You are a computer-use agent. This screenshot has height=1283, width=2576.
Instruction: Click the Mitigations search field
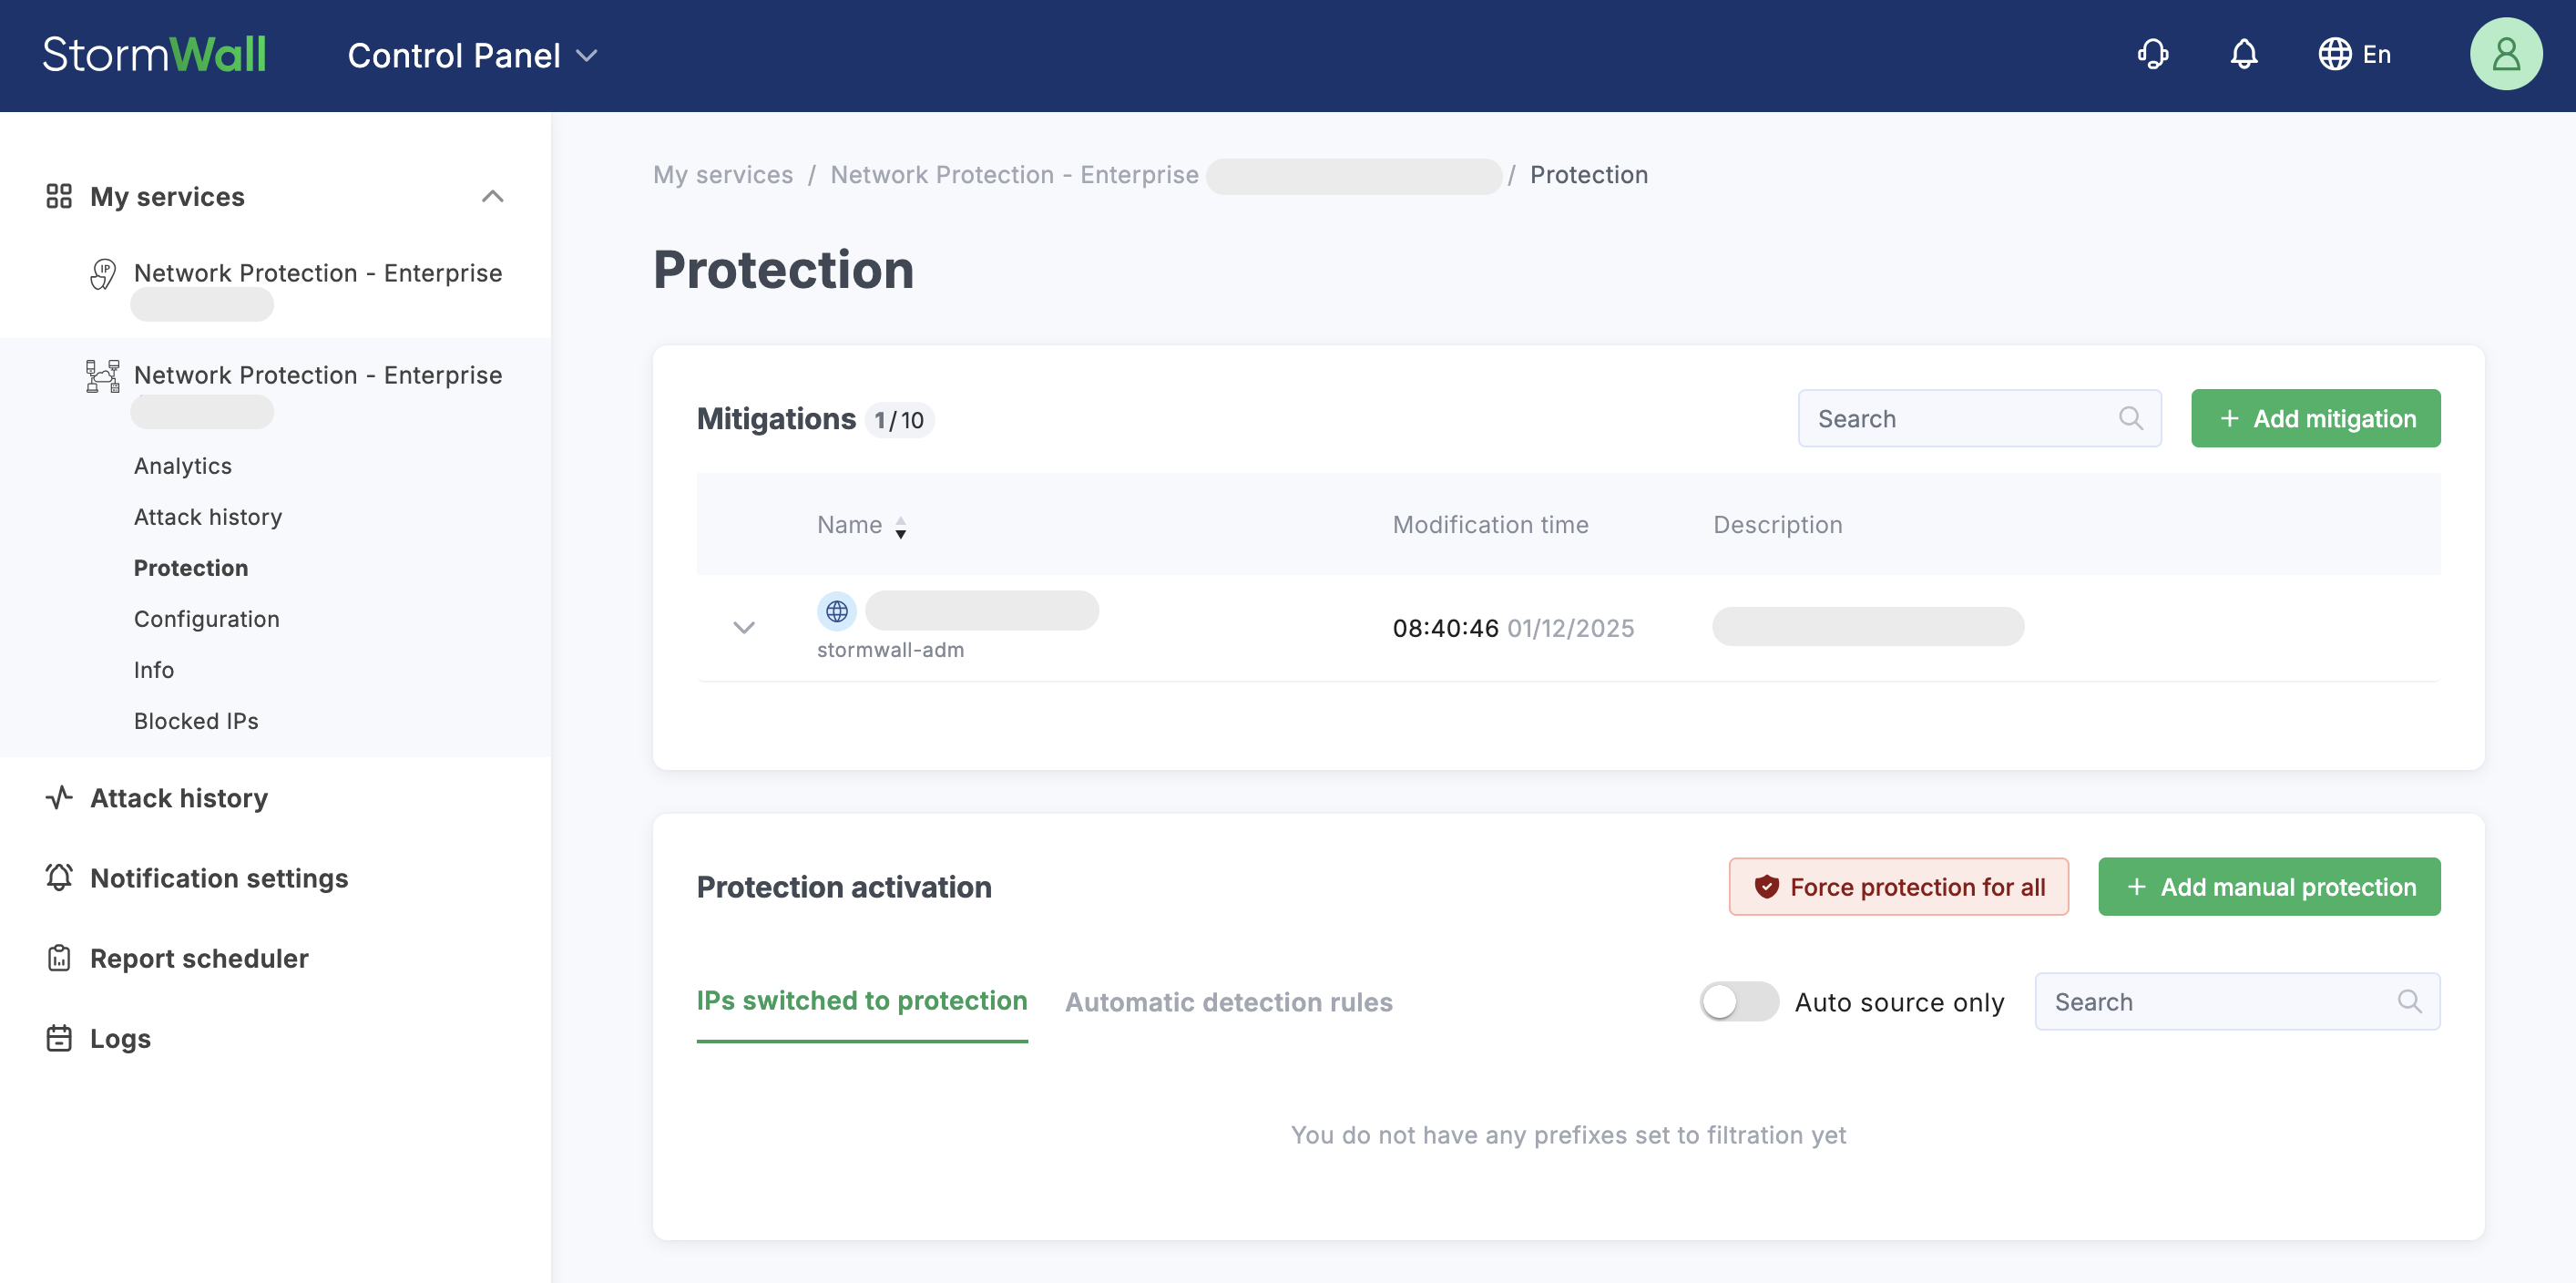tap(1960, 418)
